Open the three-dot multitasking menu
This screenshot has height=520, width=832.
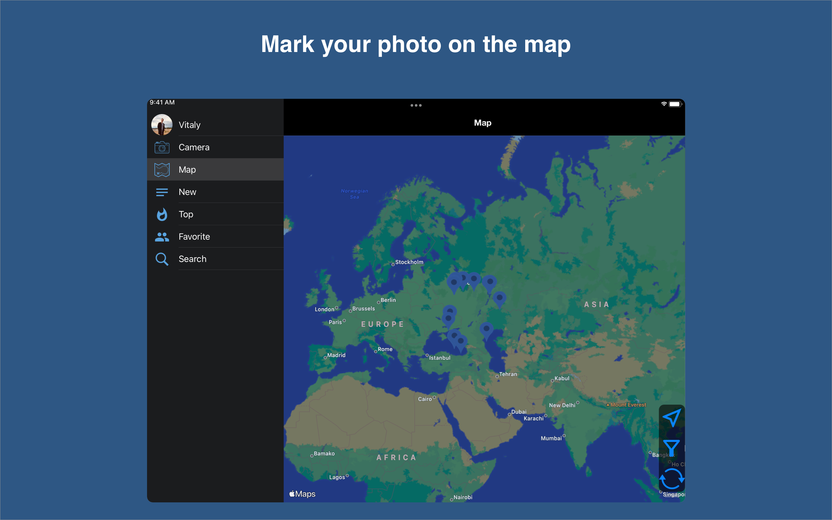416,106
